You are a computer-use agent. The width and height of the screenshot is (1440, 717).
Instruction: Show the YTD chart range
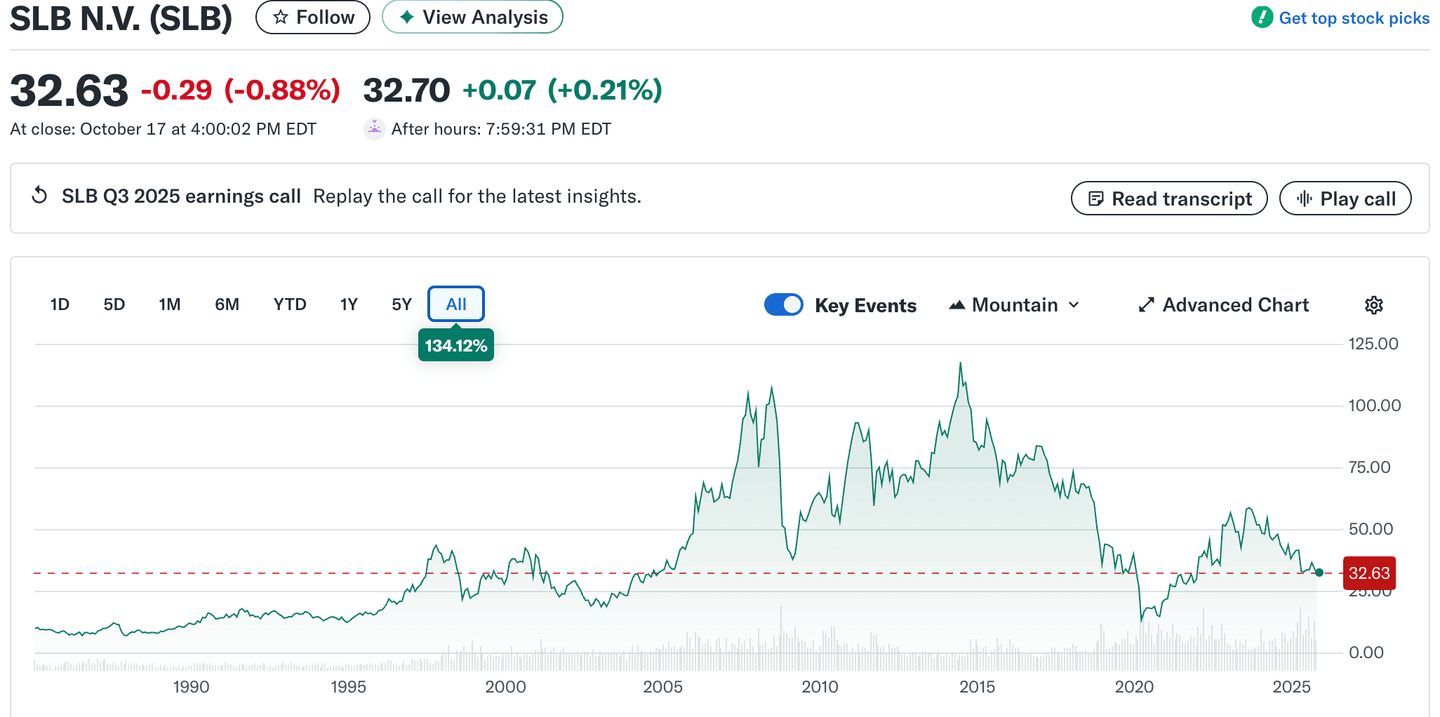pos(290,304)
